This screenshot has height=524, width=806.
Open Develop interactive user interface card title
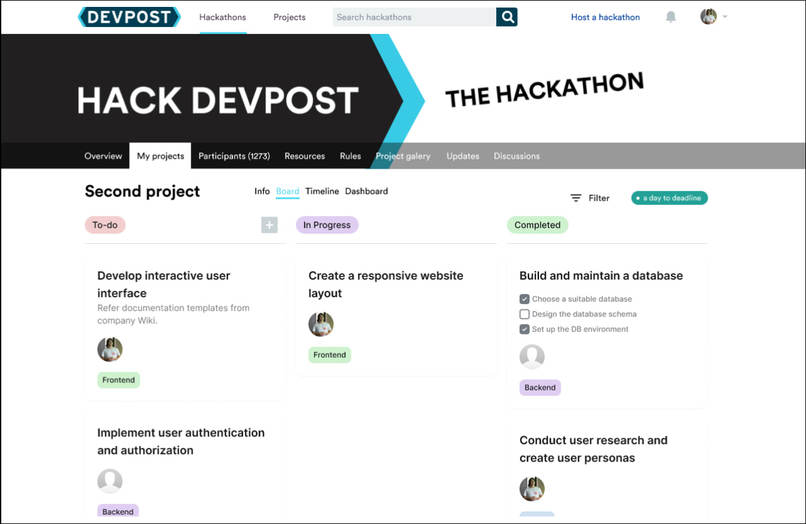[x=163, y=284]
